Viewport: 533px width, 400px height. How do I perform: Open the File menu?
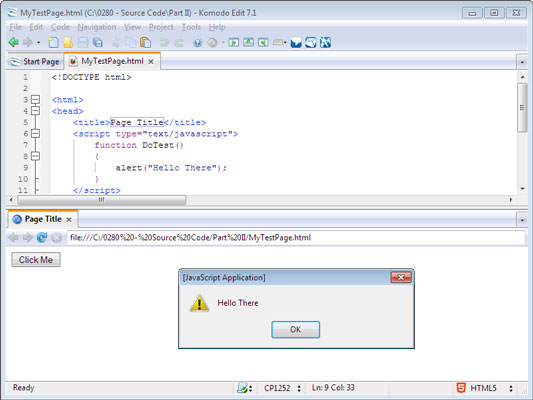pos(16,27)
